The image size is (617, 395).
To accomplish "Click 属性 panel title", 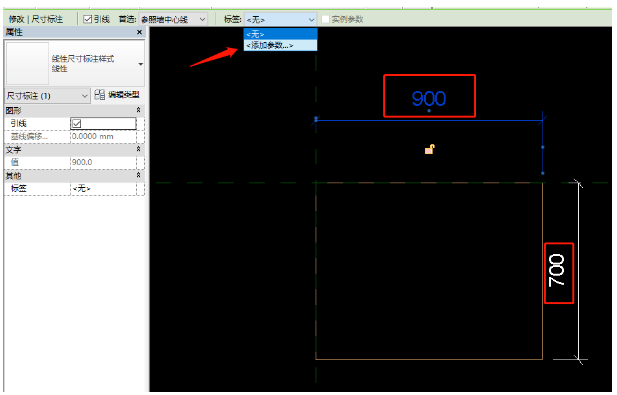I will tap(14, 32).
